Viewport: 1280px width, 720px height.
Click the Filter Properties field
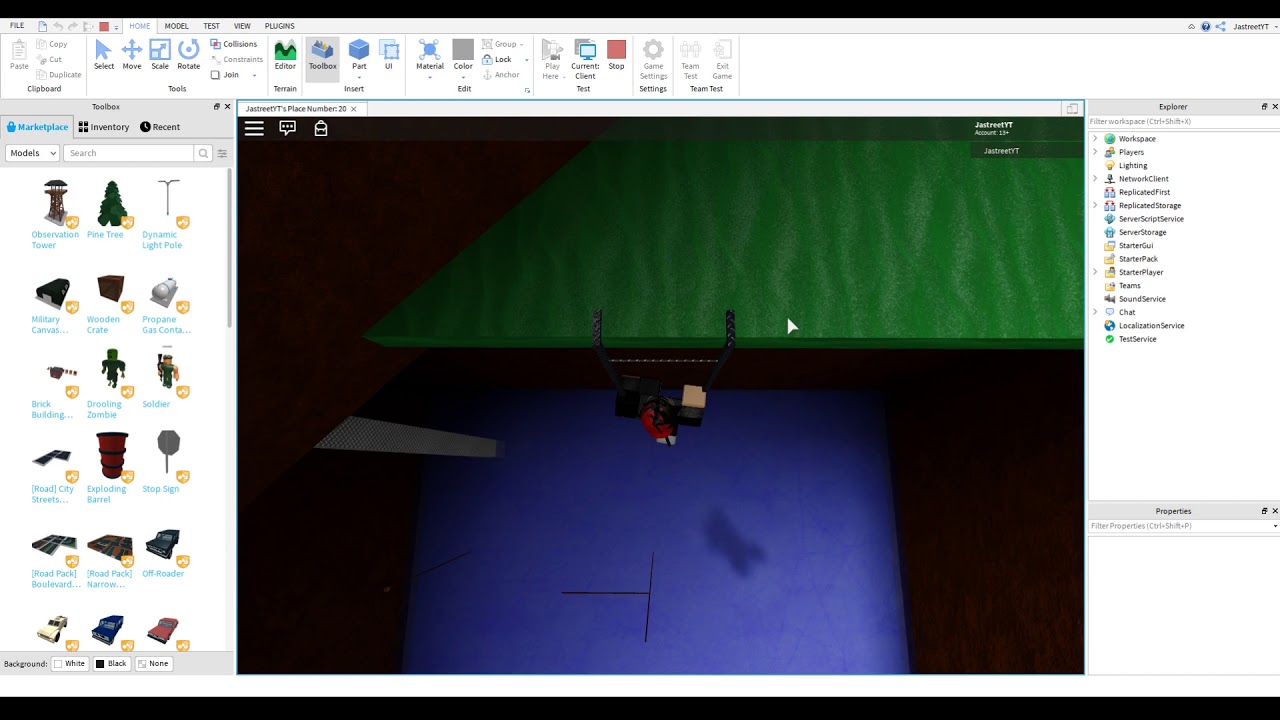(x=1180, y=526)
